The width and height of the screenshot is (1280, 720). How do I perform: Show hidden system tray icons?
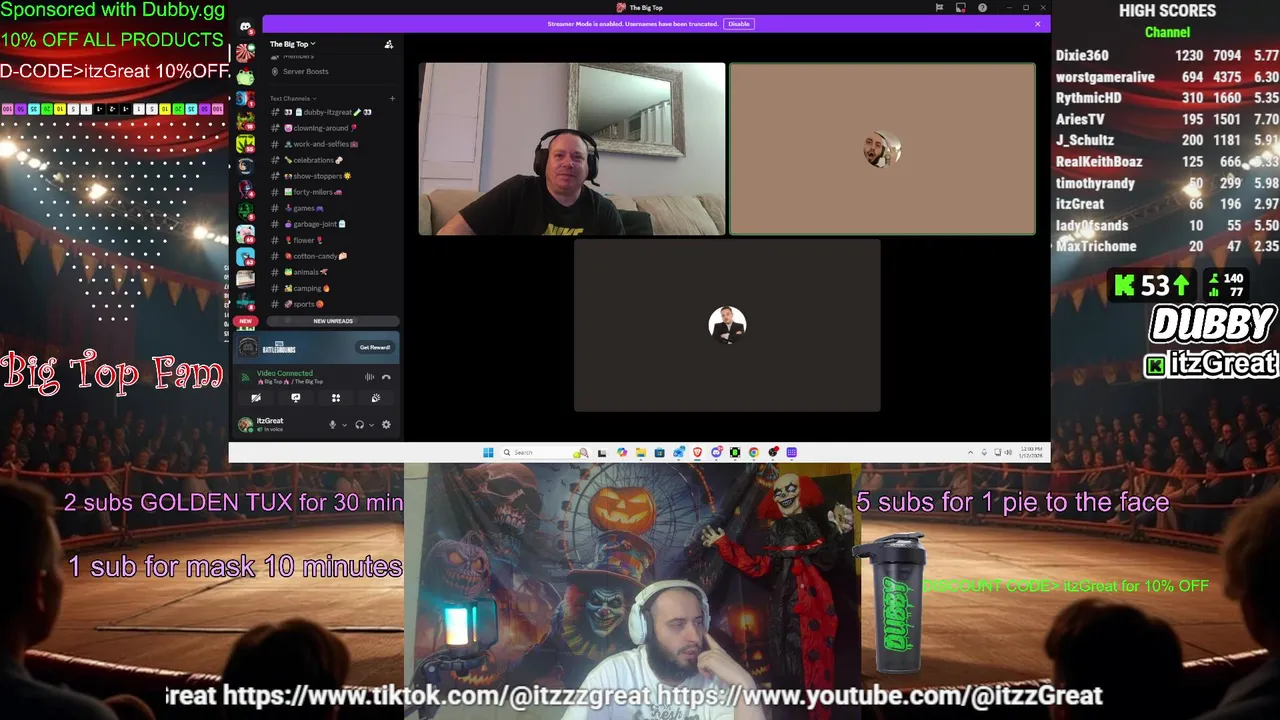coord(970,453)
